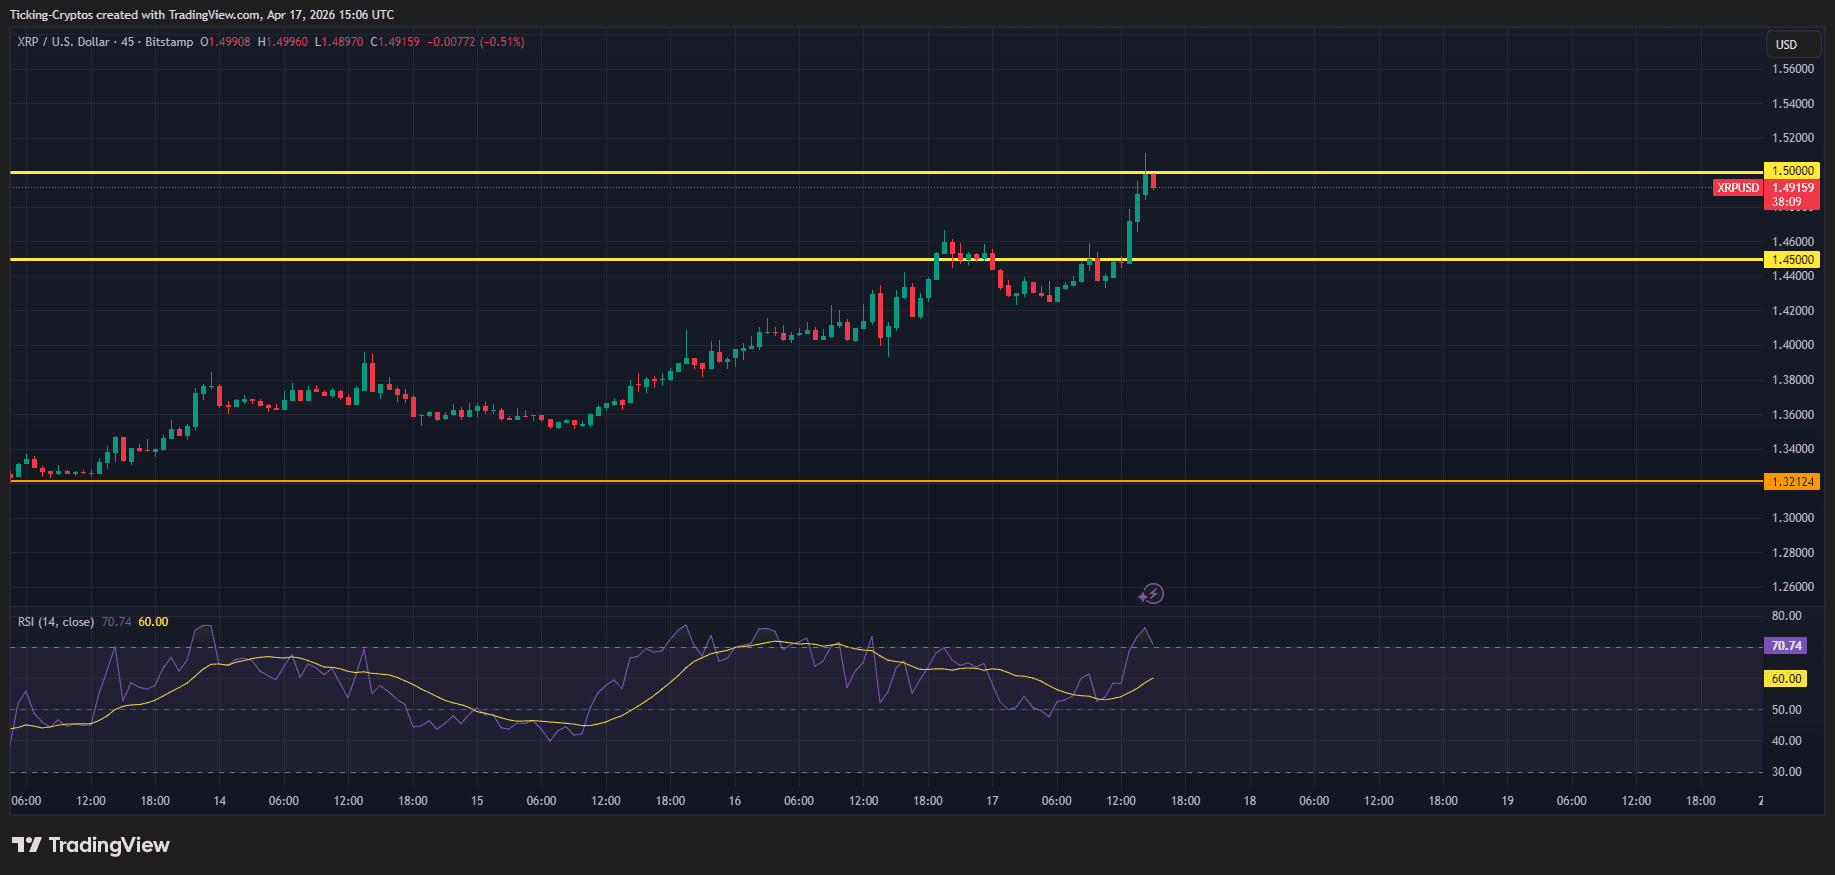The width and height of the screenshot is (1835, 875).
Task: Click the latest red candle near 1.50
Action: tap(1153, 181)
